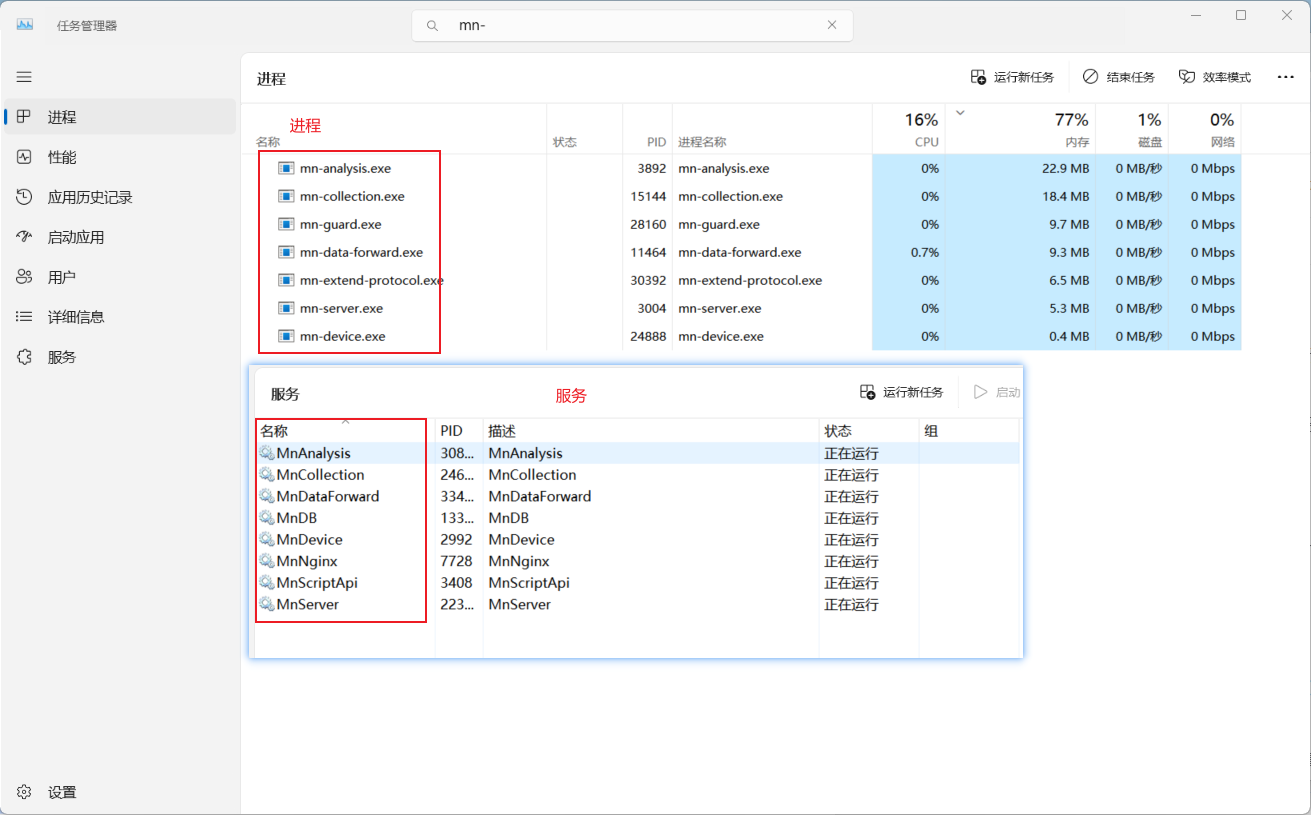Click the Run new task icon button

click(979, 77)
